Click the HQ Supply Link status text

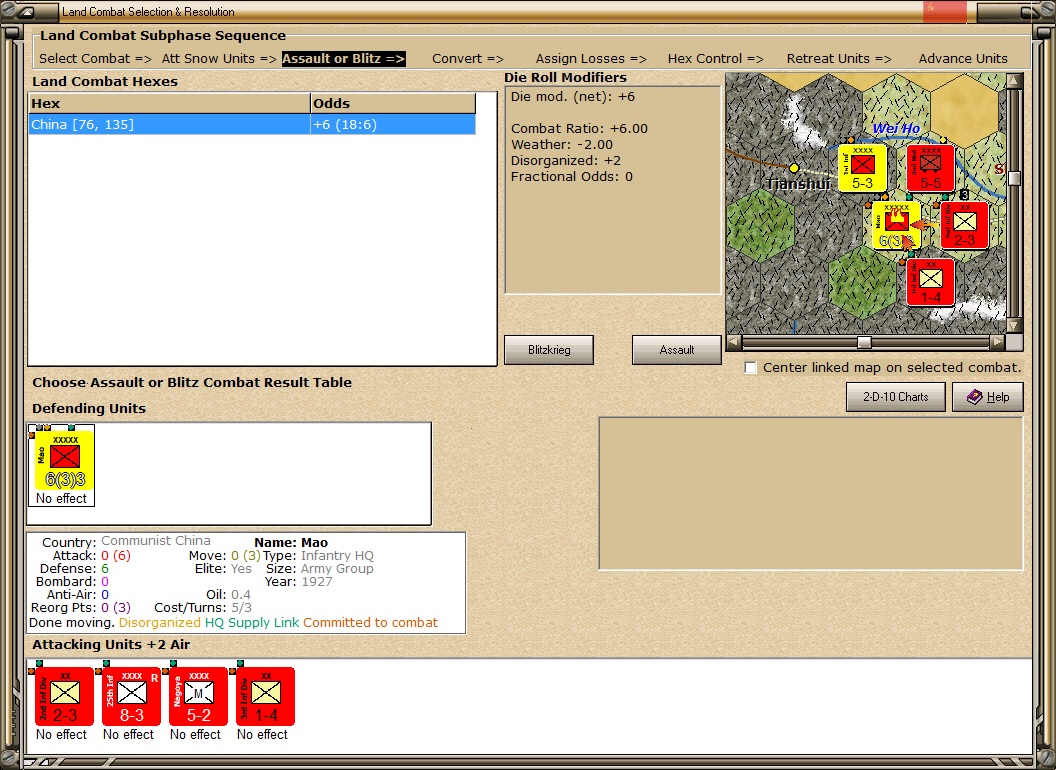(x=252, y=622)
